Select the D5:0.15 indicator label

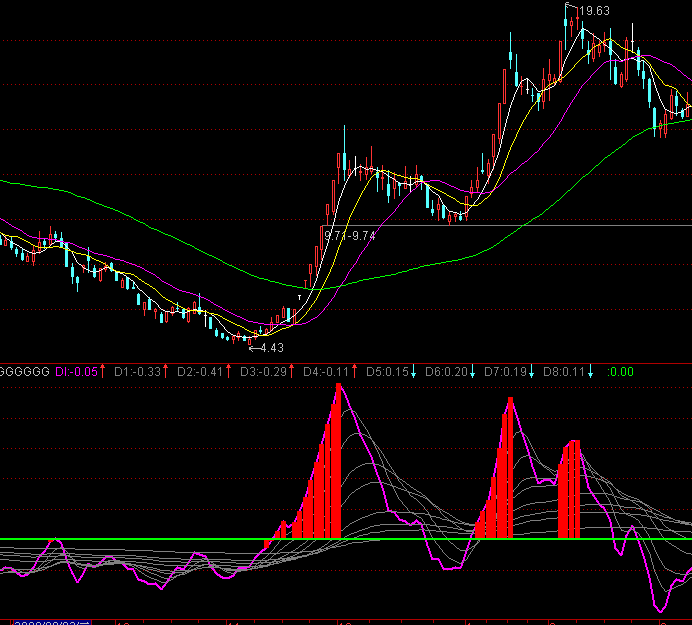coord(387,372)
